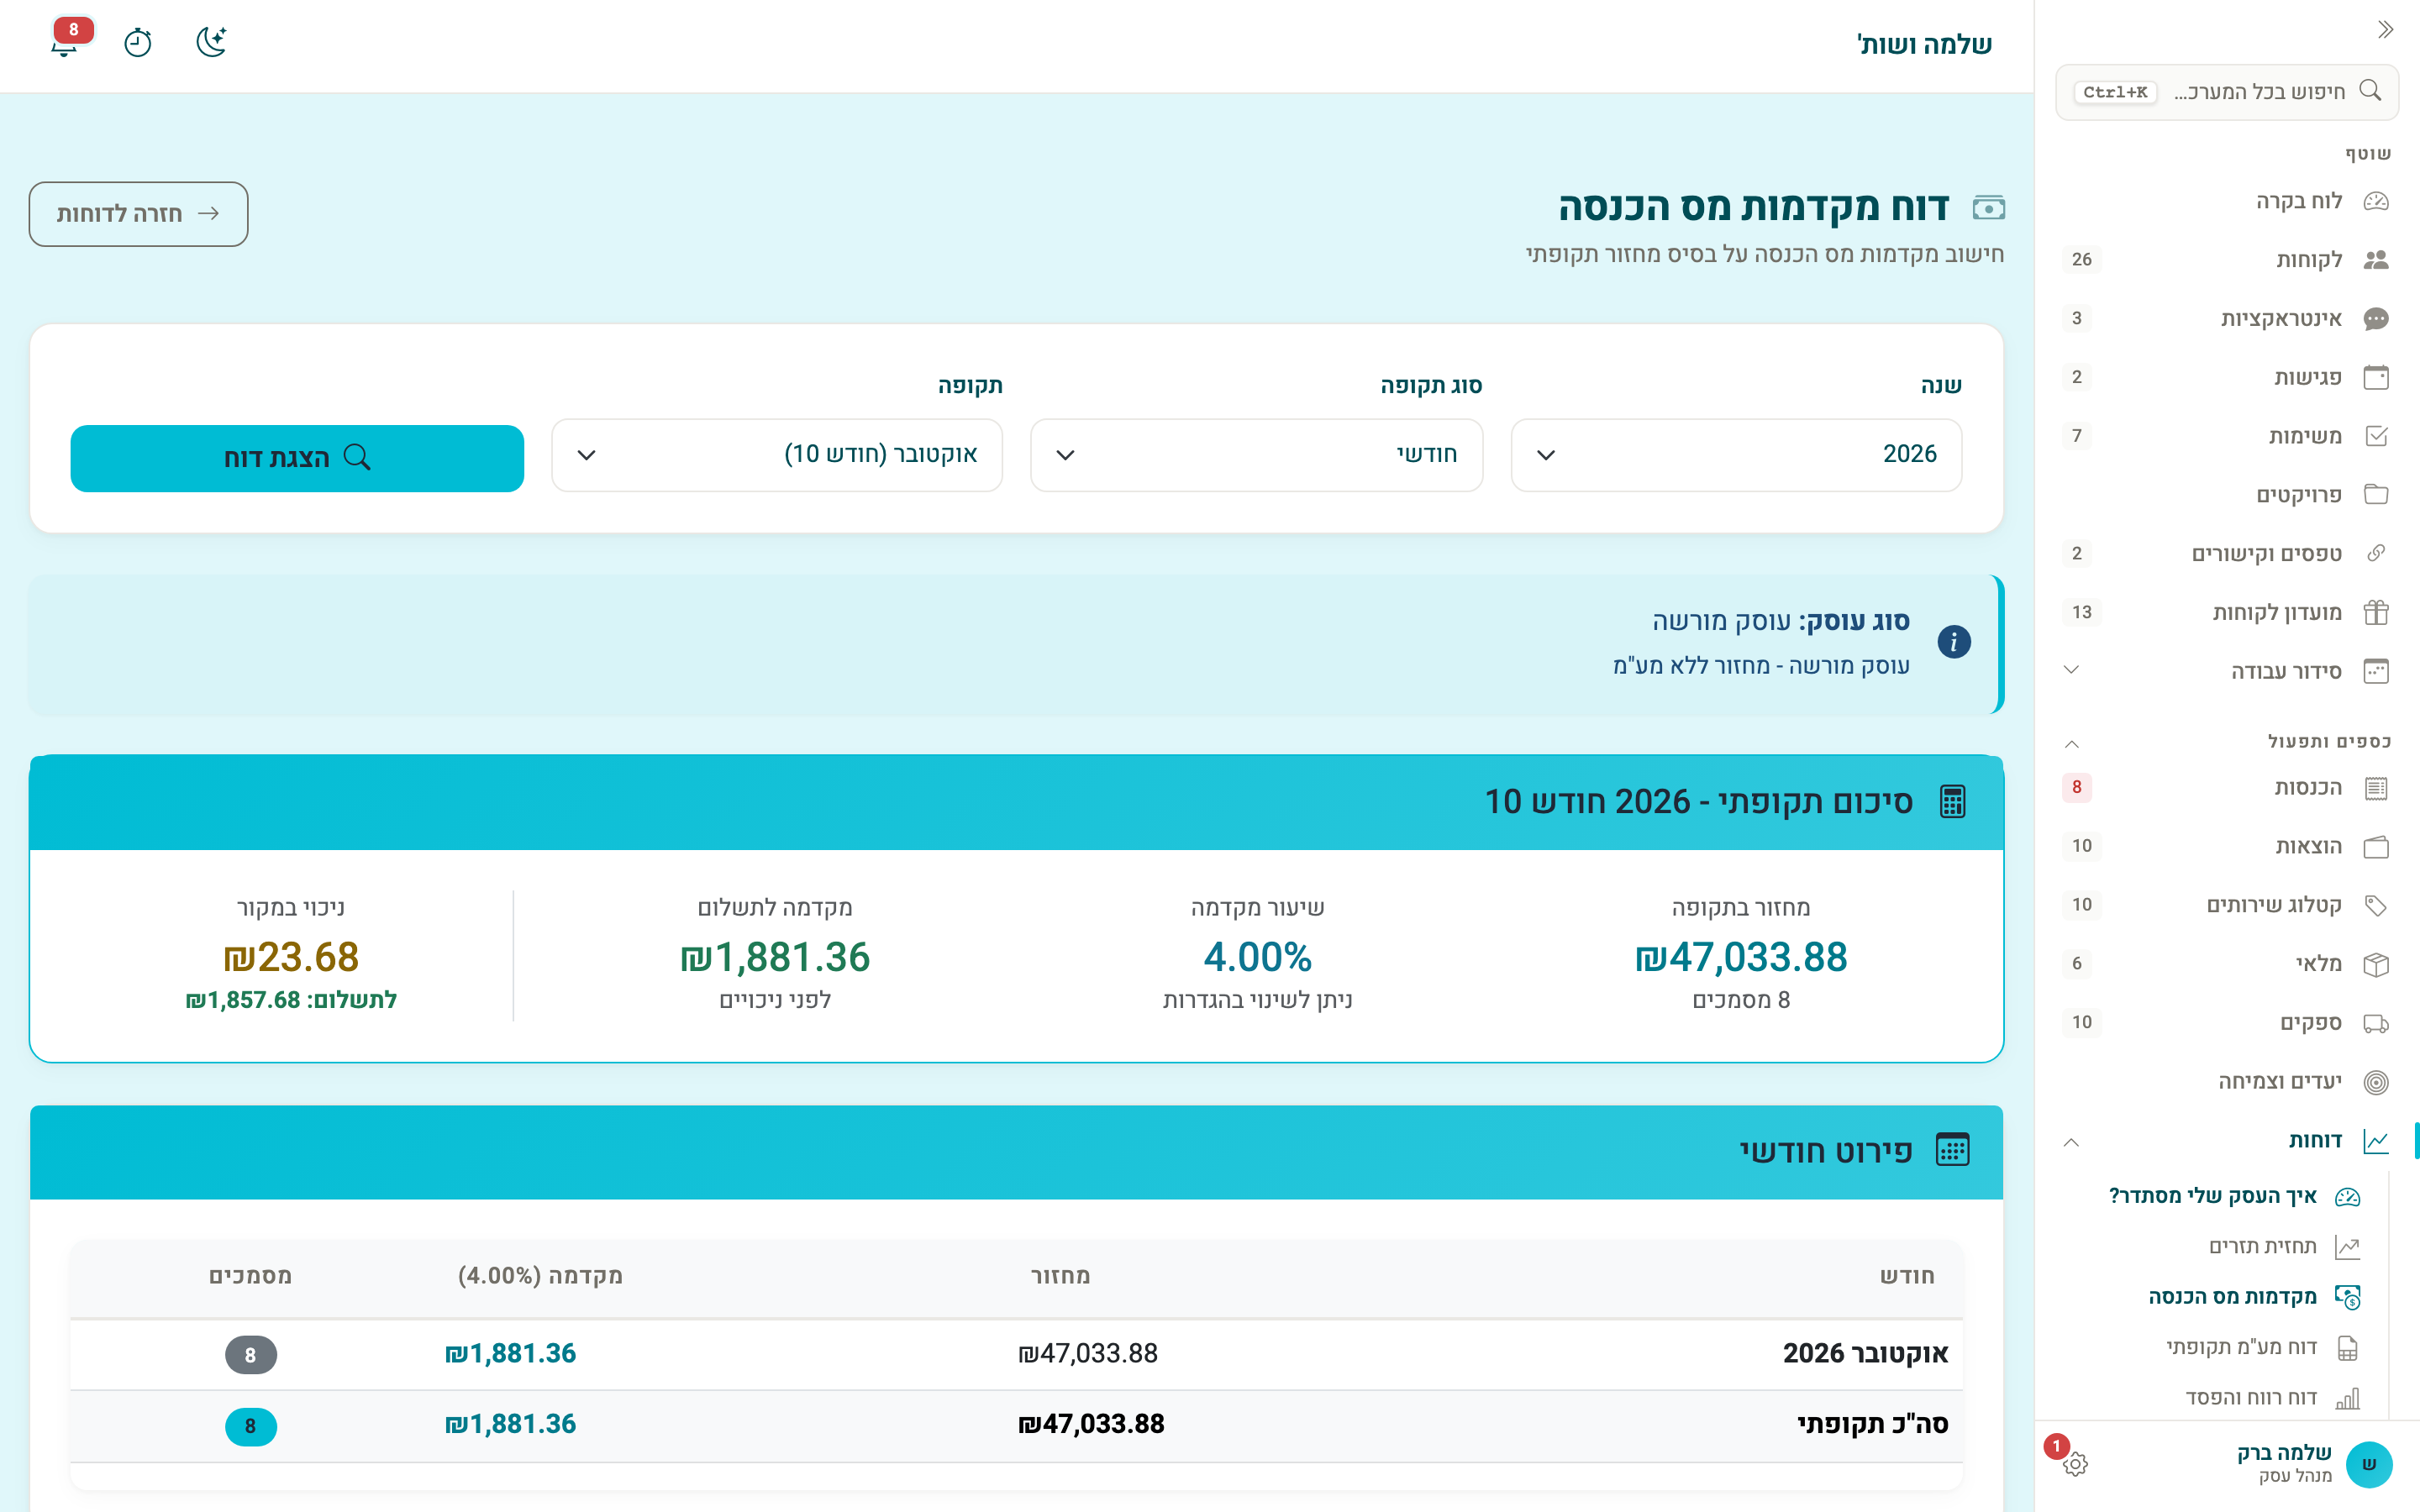Click הצגת דוח show report button

point(297,458)
